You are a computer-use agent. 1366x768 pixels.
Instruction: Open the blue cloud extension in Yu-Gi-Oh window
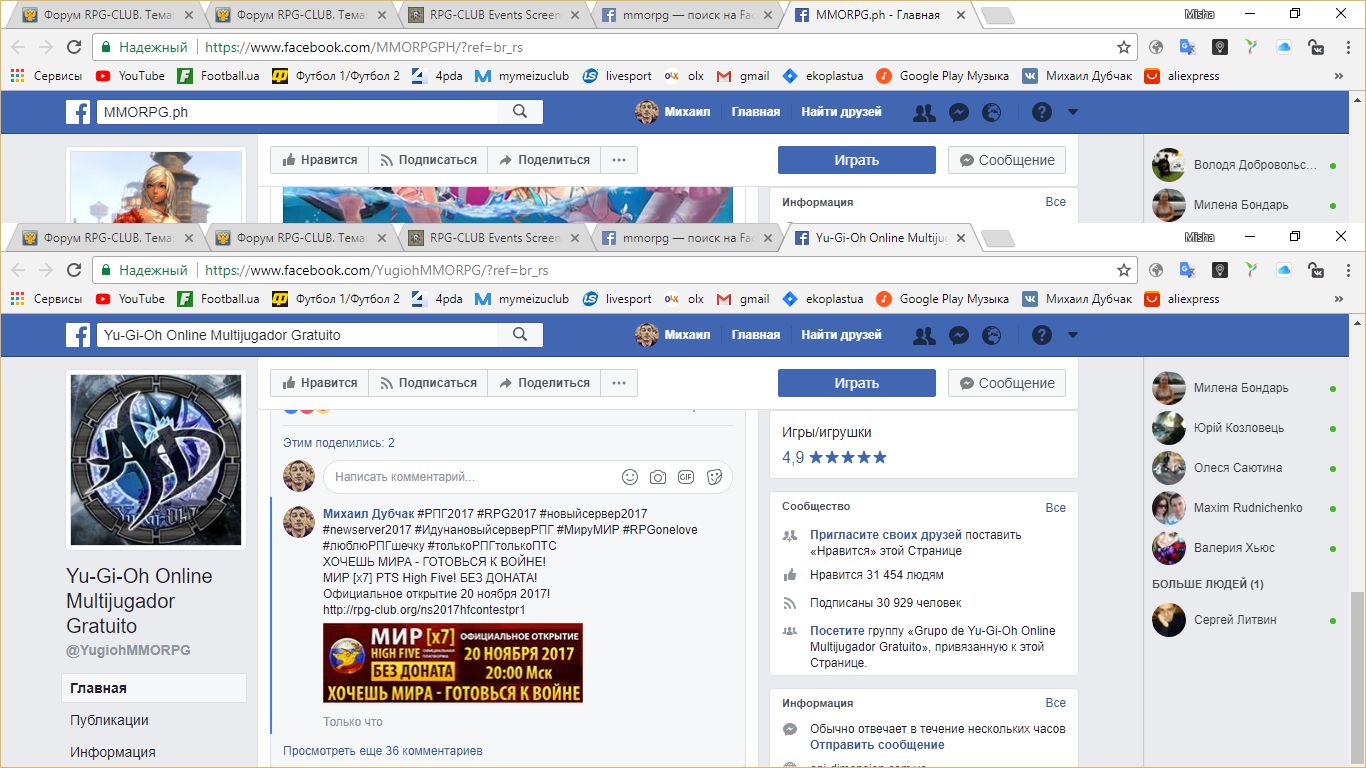1285,270
